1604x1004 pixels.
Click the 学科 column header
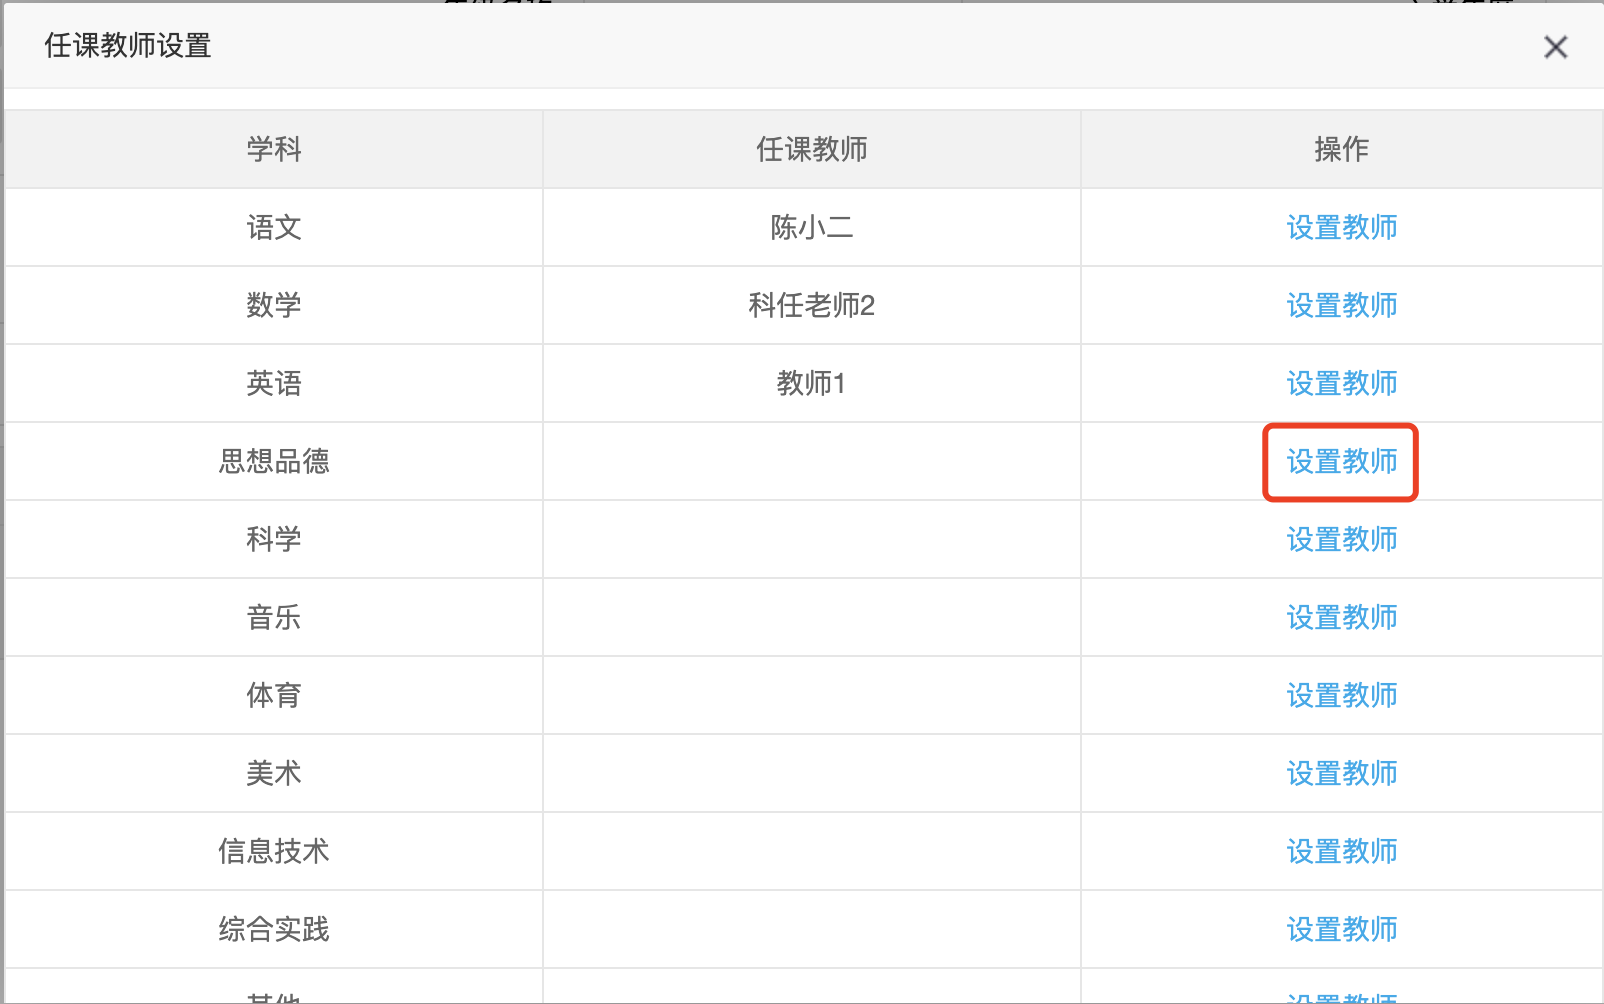274,150
